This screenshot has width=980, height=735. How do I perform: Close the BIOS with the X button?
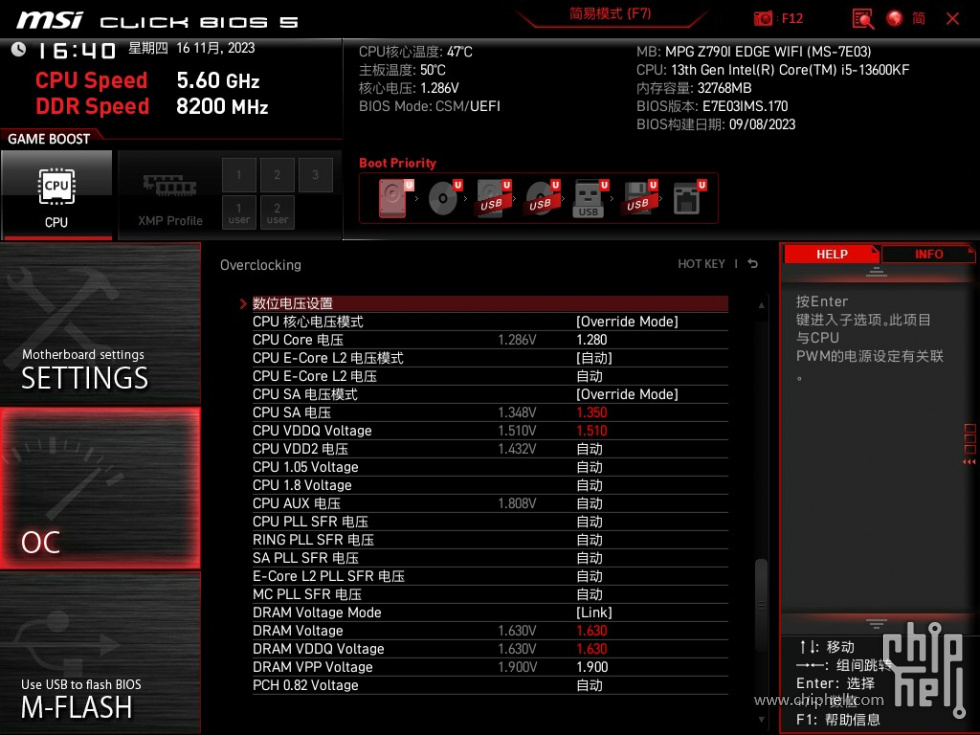tap(952, 19)
